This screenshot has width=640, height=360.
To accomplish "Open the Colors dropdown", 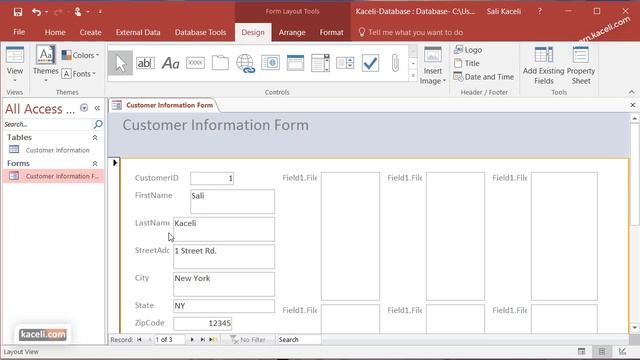I will [80, 55].
